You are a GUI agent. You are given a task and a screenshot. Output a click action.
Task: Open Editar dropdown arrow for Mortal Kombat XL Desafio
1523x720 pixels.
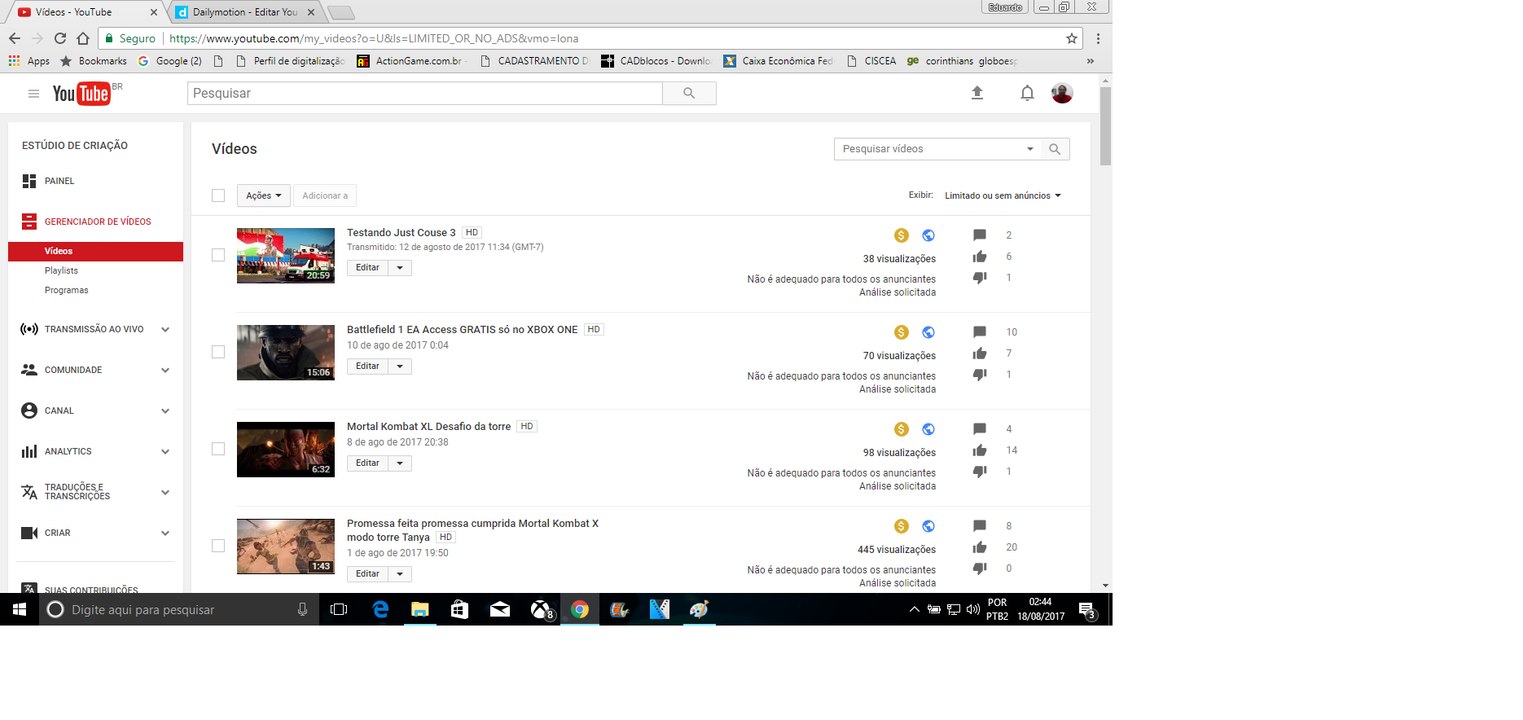coord(400,463)
